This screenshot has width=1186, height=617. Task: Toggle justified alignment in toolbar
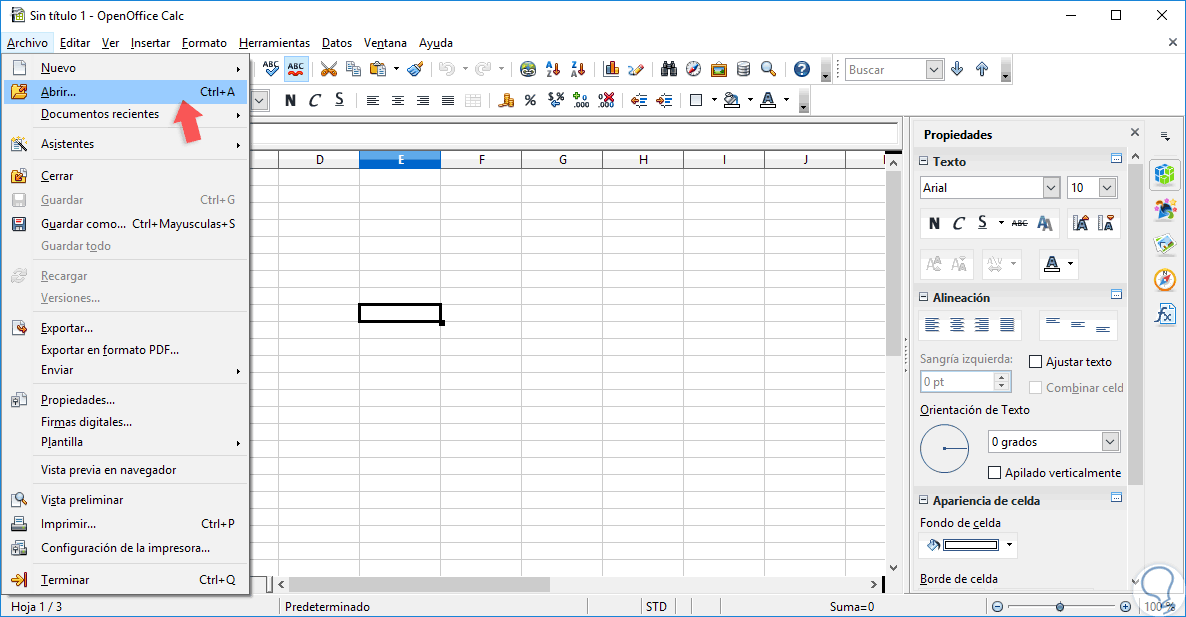pos(448,100)
